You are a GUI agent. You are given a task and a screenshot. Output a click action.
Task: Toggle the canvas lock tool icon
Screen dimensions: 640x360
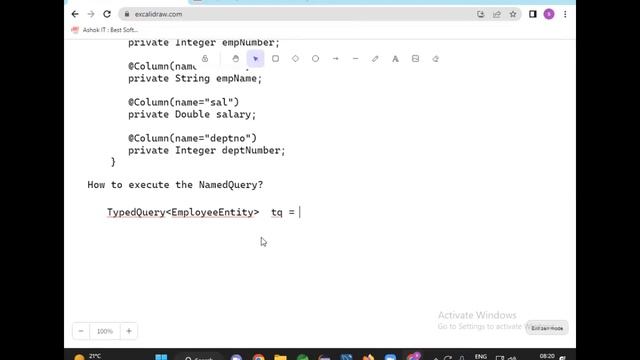tap(205, 59)
